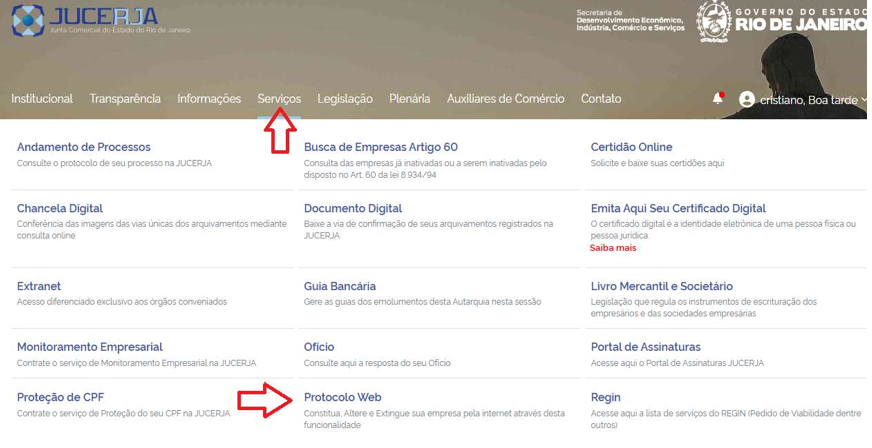Viewport: 872px width, 448px height.
Task: Open Chancela Digital service
Action: pos(60,208)
